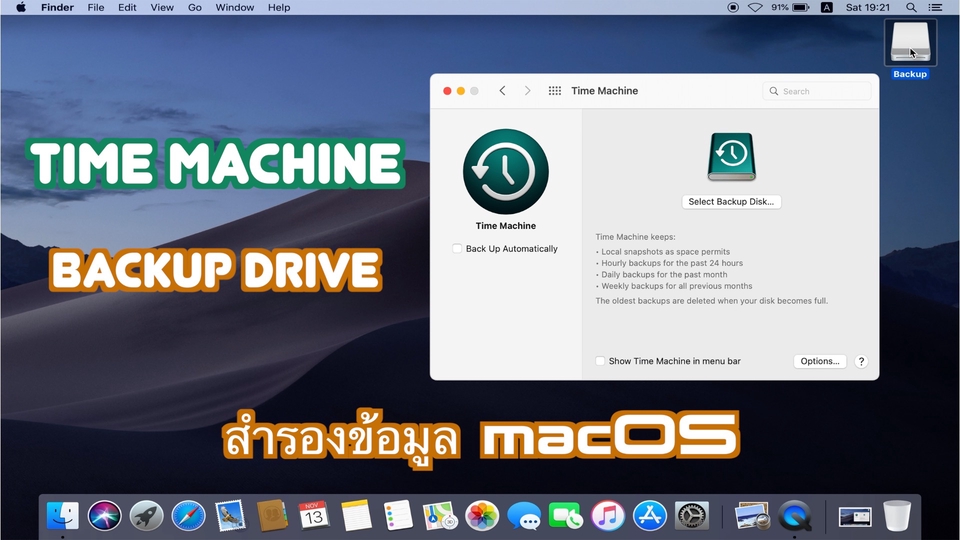Click the help question mark button
This screenshot has height=540, width=960.
(861, 361)
